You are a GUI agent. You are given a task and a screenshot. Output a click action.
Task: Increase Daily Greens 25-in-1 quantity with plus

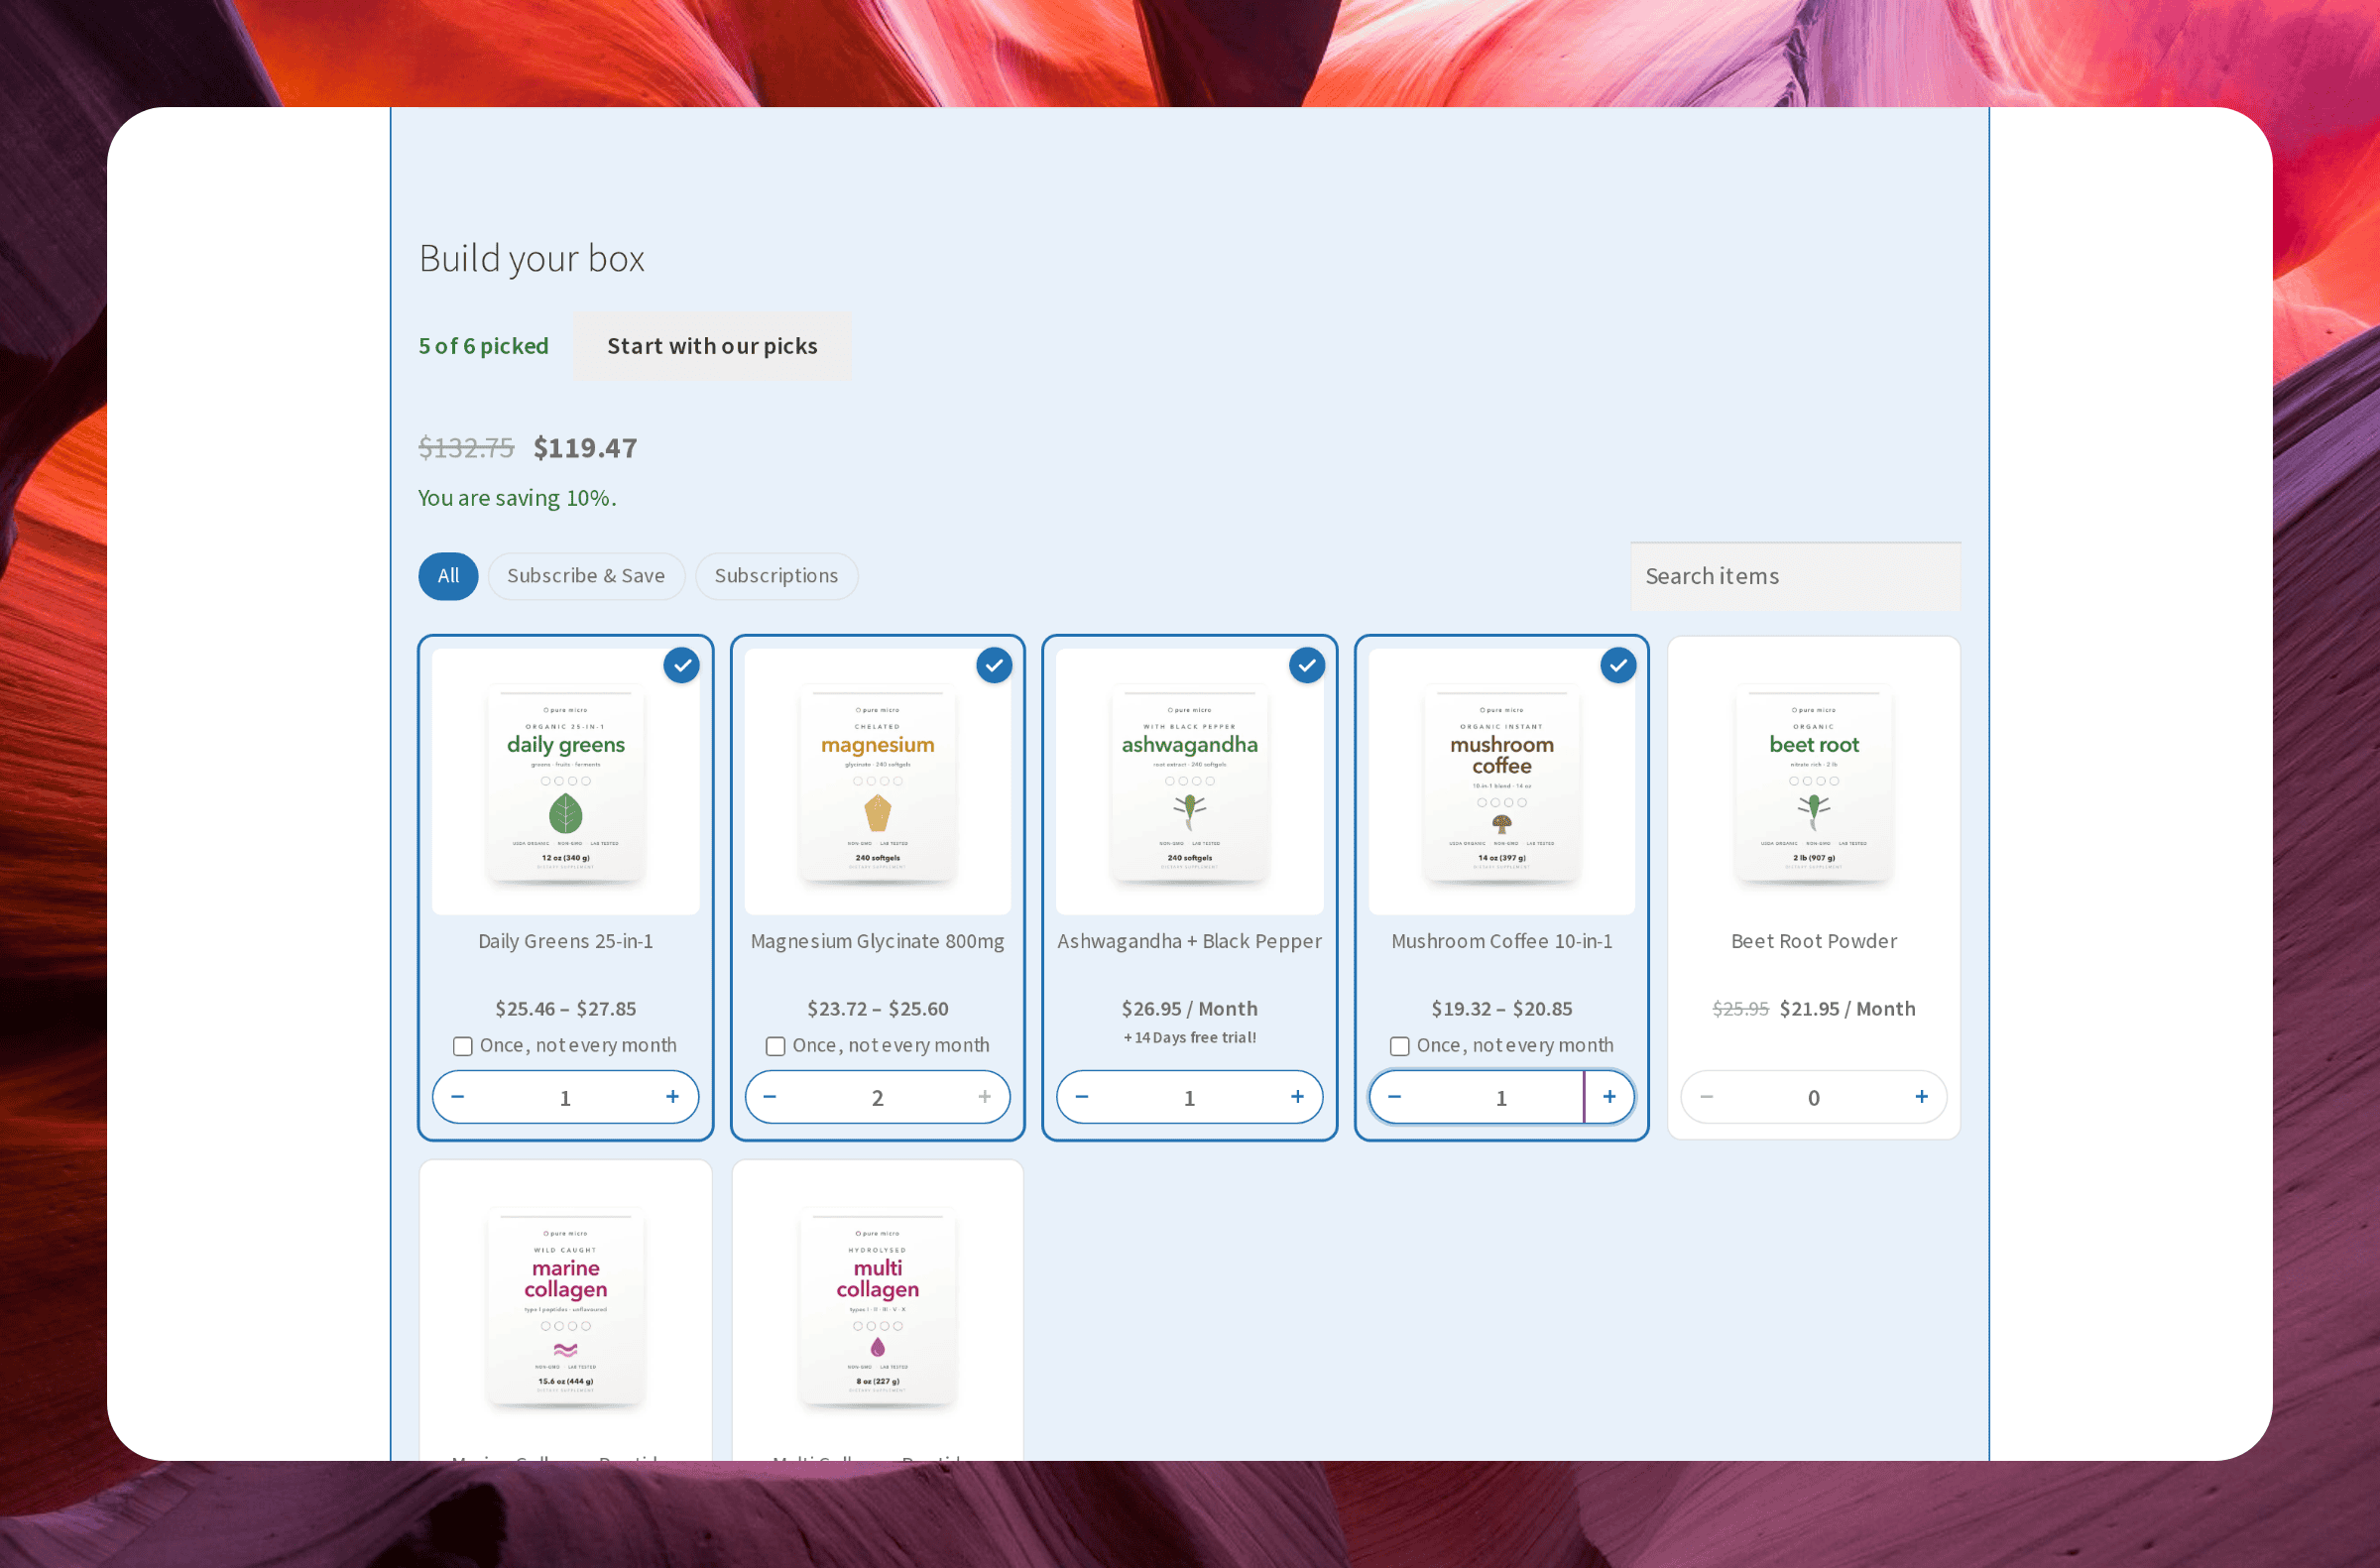click(x=673, y=1097)
